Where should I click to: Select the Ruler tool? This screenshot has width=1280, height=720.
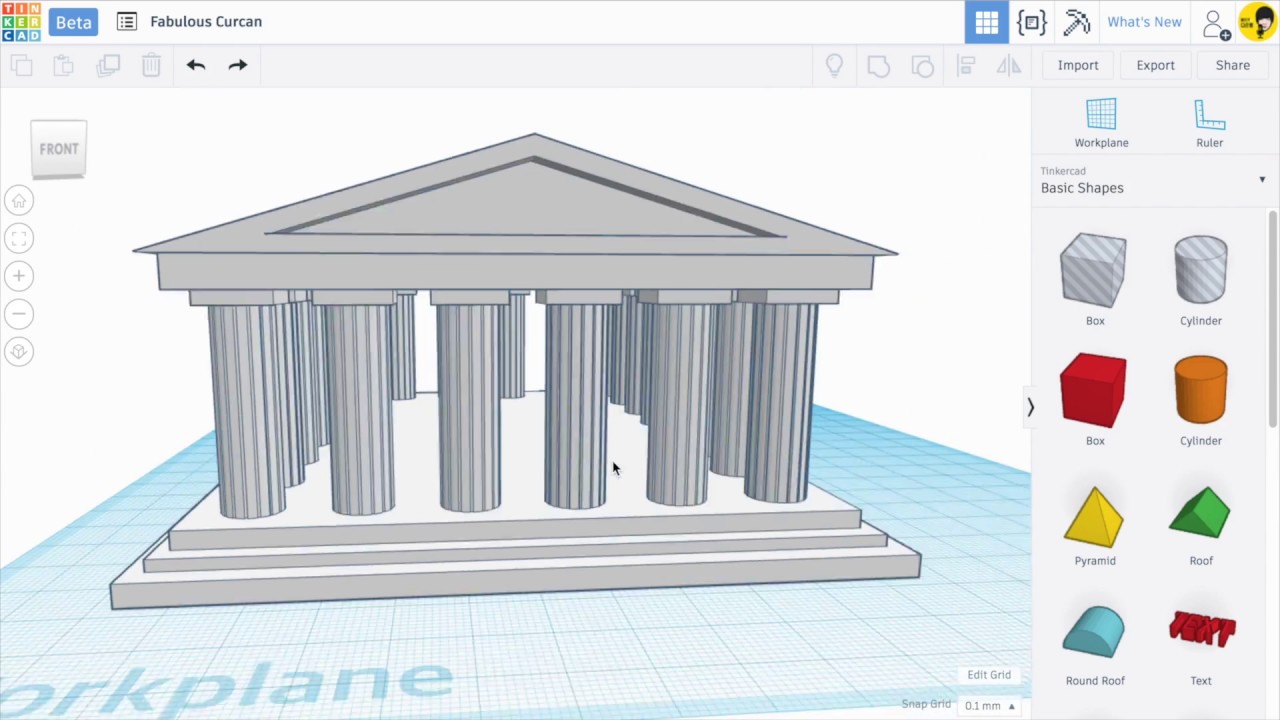(1209, 124)
